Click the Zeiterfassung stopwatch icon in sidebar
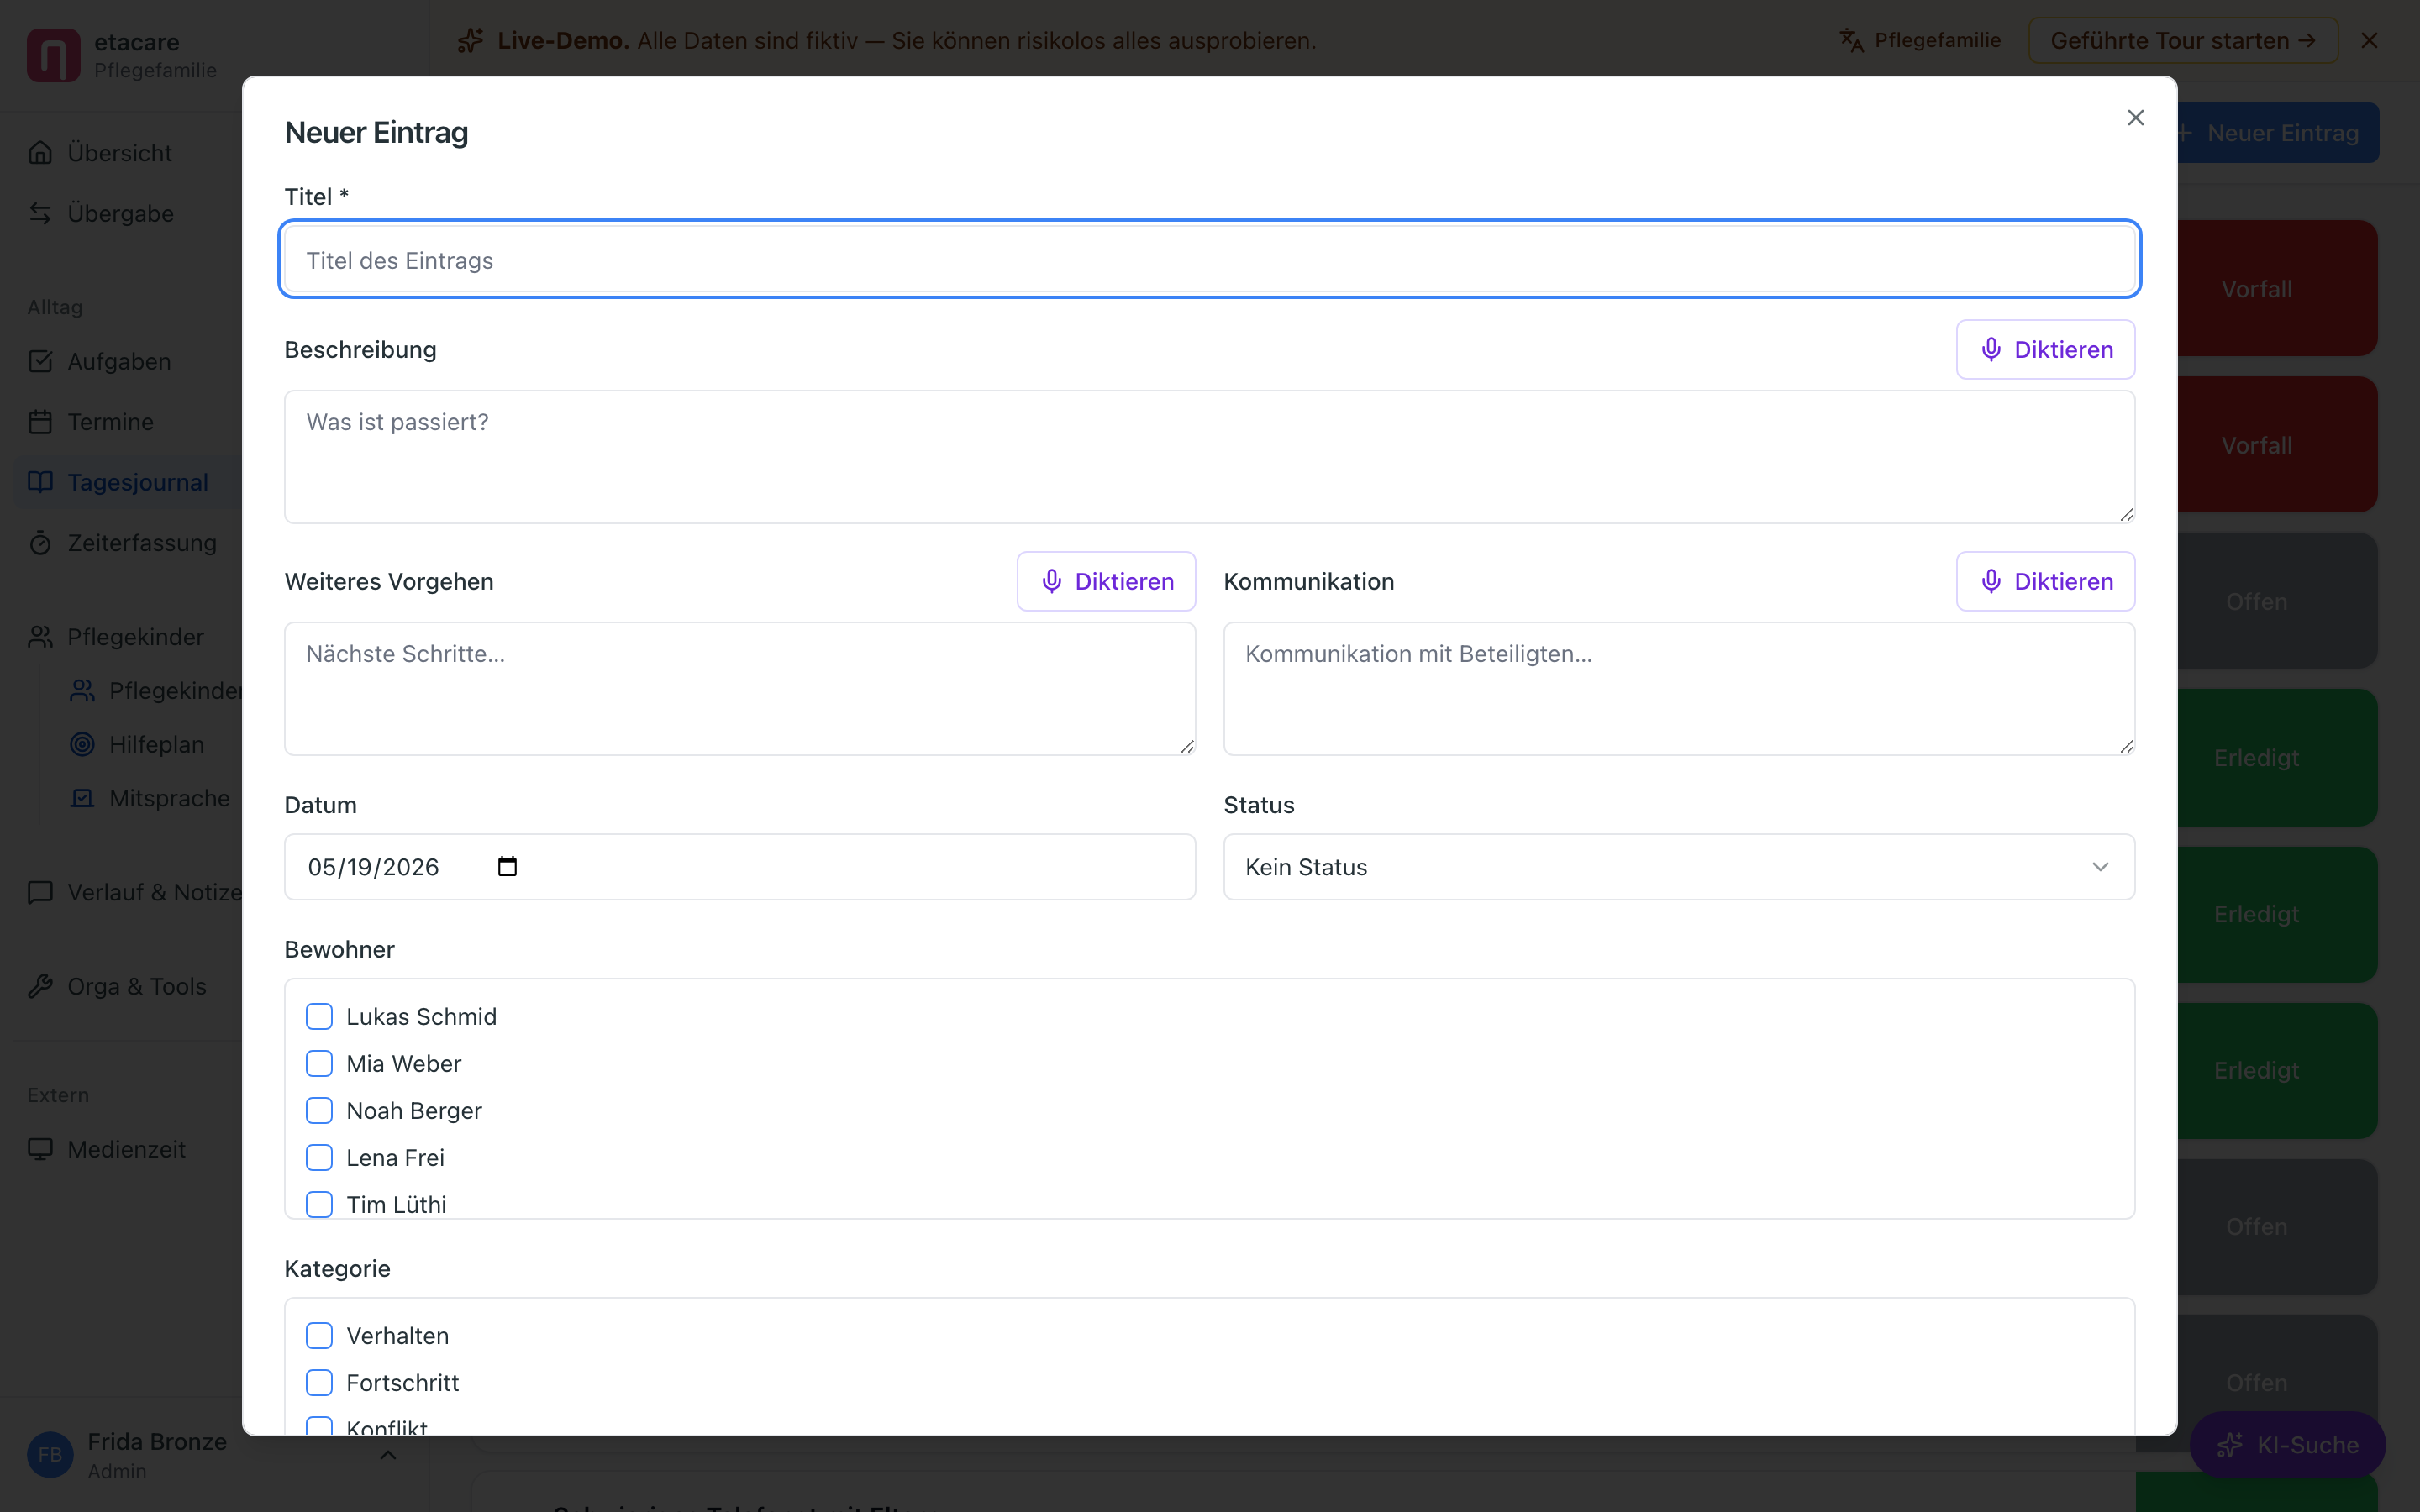Image resolution: width=2420 pixels, height=1512 pixels. [x=40, y=543]
